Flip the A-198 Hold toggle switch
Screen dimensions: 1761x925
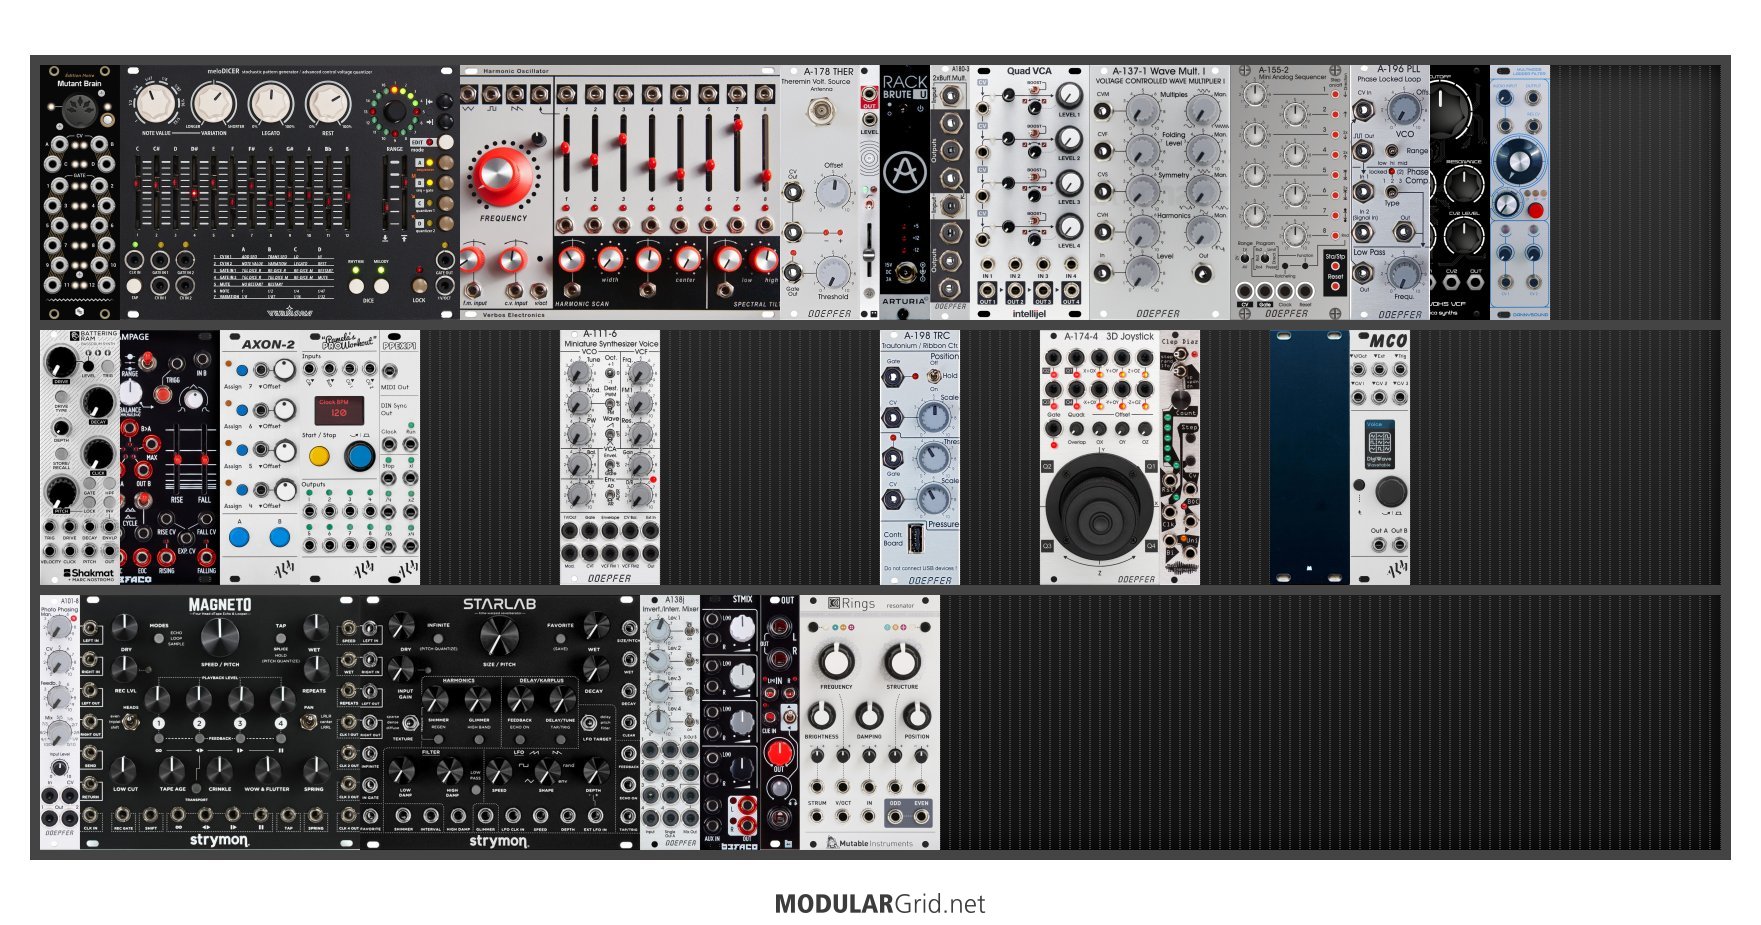[934, 376]
